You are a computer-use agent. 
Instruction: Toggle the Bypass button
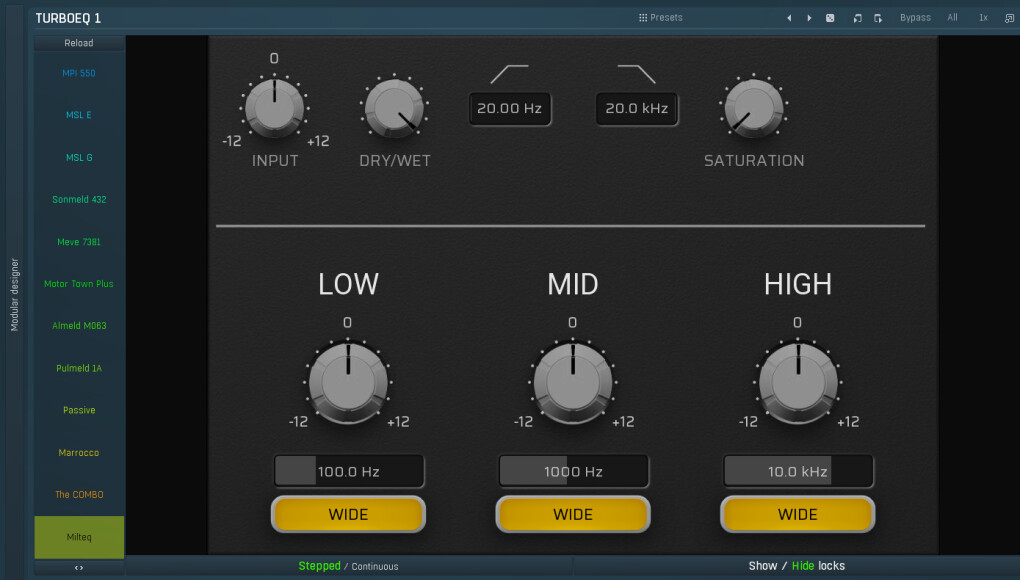[x=915, y=18]
